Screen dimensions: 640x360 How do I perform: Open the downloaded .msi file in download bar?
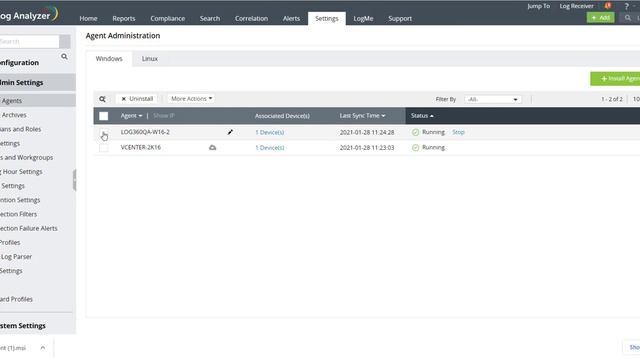[13, 348]
